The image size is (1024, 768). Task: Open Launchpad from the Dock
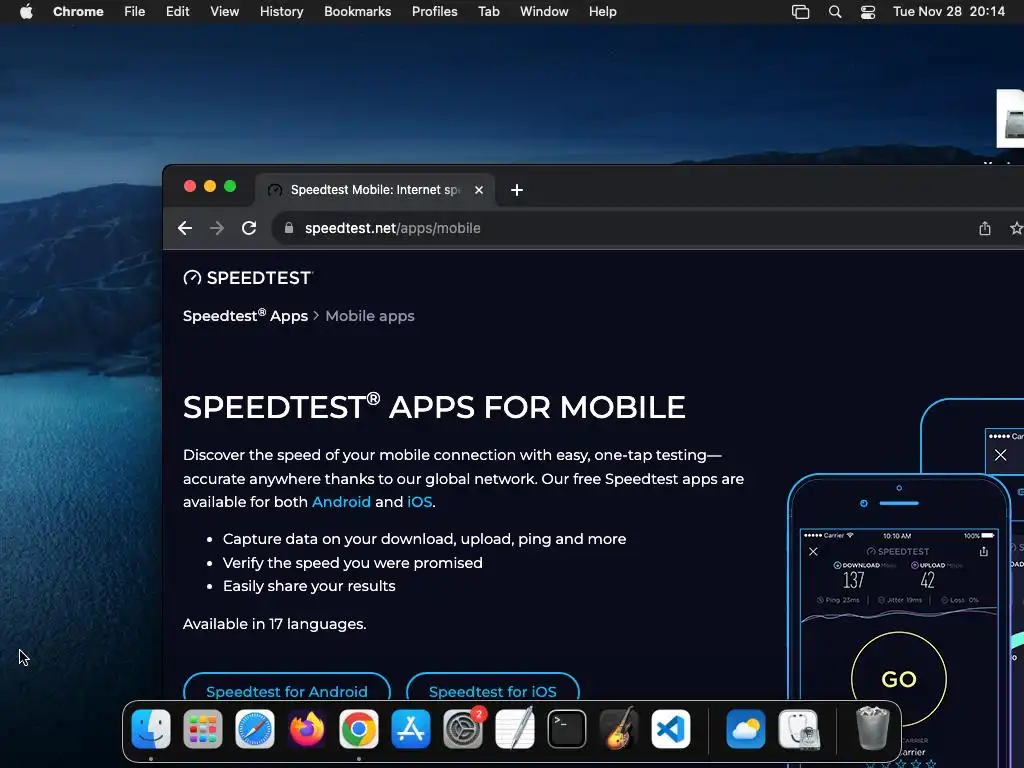tap(202, 728)
